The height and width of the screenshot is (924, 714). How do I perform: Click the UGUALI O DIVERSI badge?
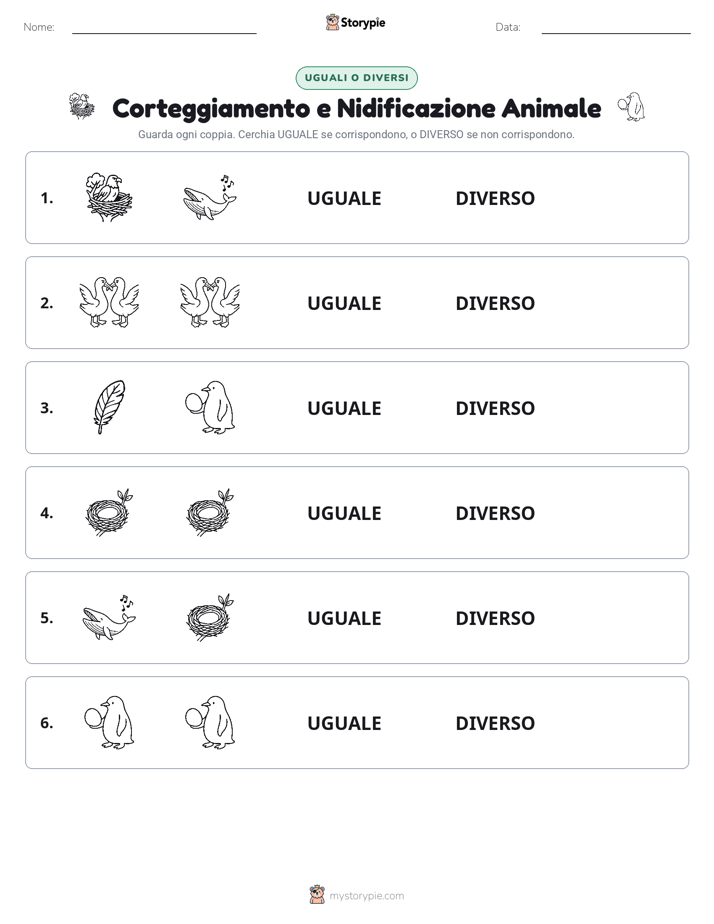(x=356, y=78)
